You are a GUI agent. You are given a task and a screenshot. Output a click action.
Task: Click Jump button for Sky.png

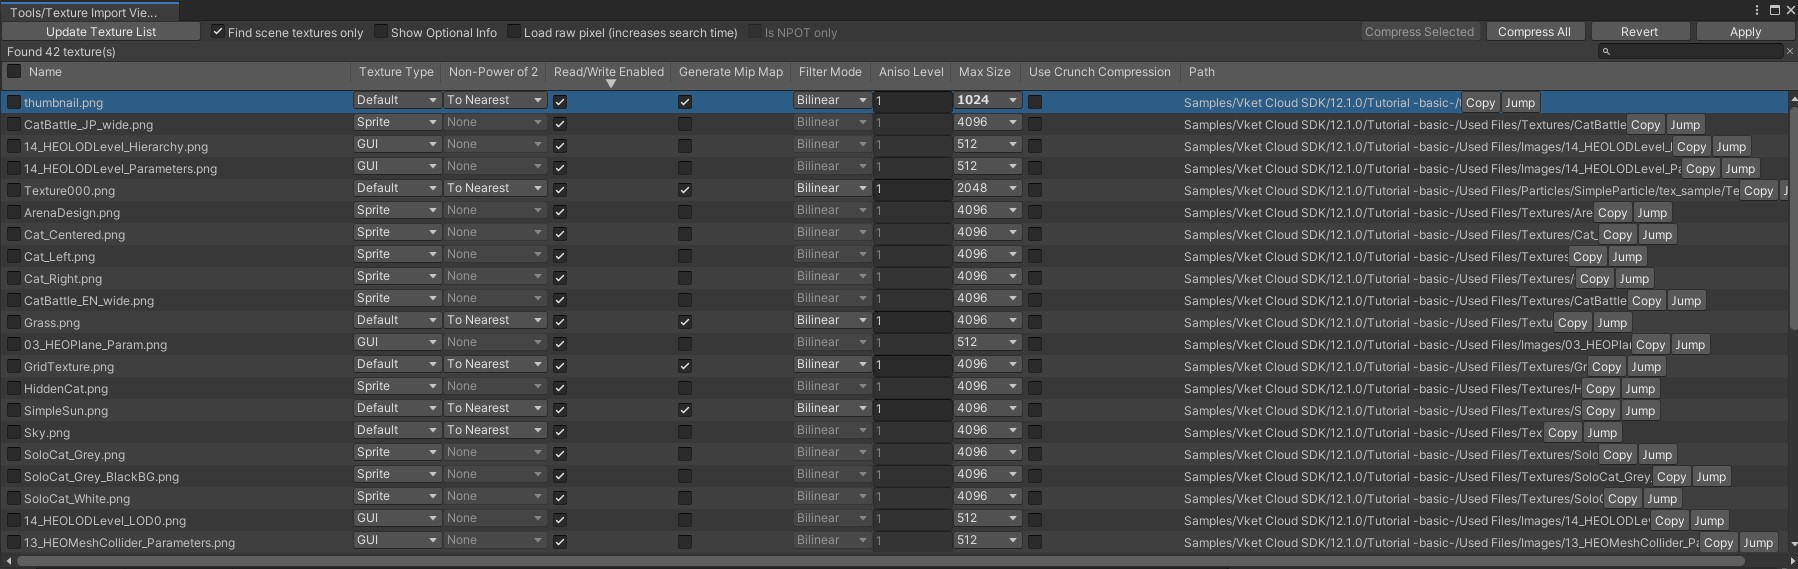[x=1602, y=433]
